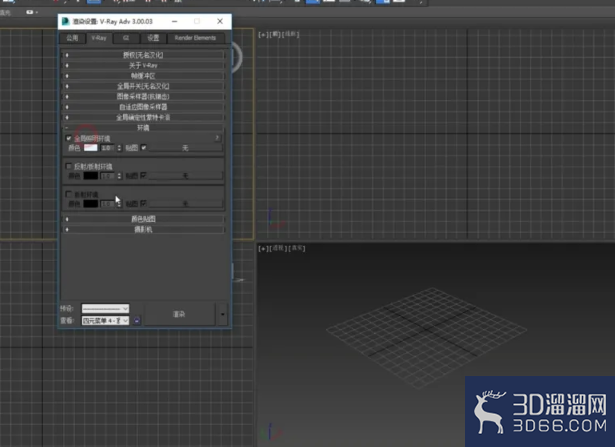This screenshot has width=615, height=447.
Task: Toggle the 贴图 checkbox in 反射/折射环境 row
Action: point(143,176)
